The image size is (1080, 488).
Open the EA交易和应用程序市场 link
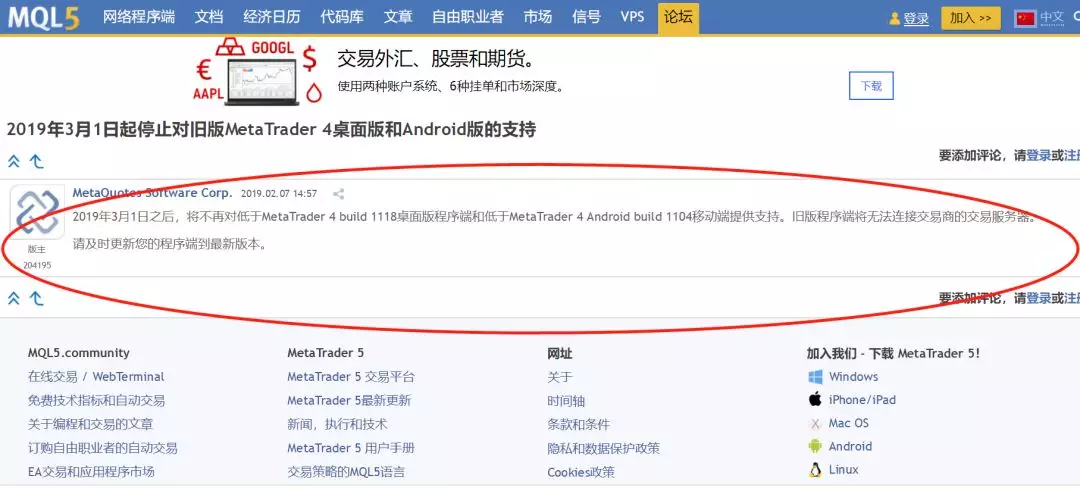tap(92, 471)
